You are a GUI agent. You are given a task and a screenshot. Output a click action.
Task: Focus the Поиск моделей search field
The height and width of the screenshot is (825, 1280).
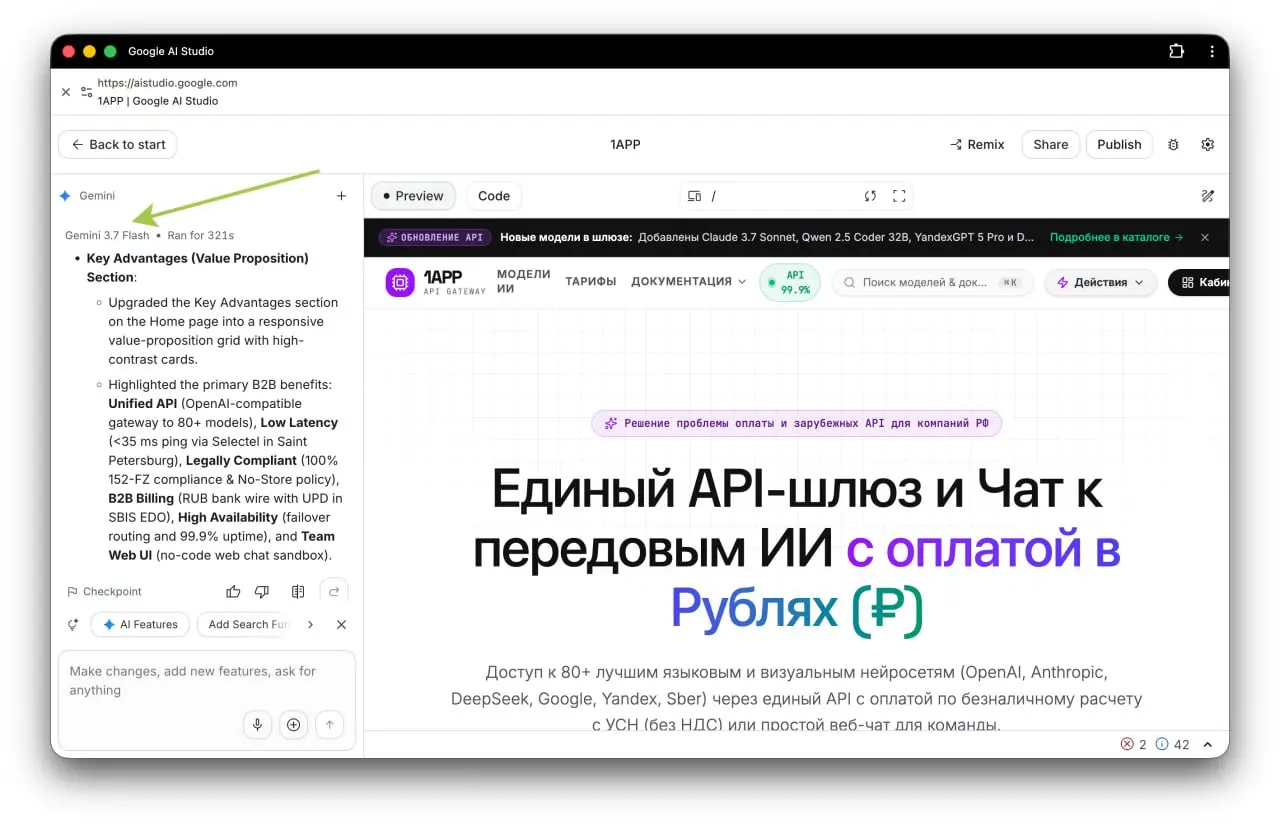point(931,282)
